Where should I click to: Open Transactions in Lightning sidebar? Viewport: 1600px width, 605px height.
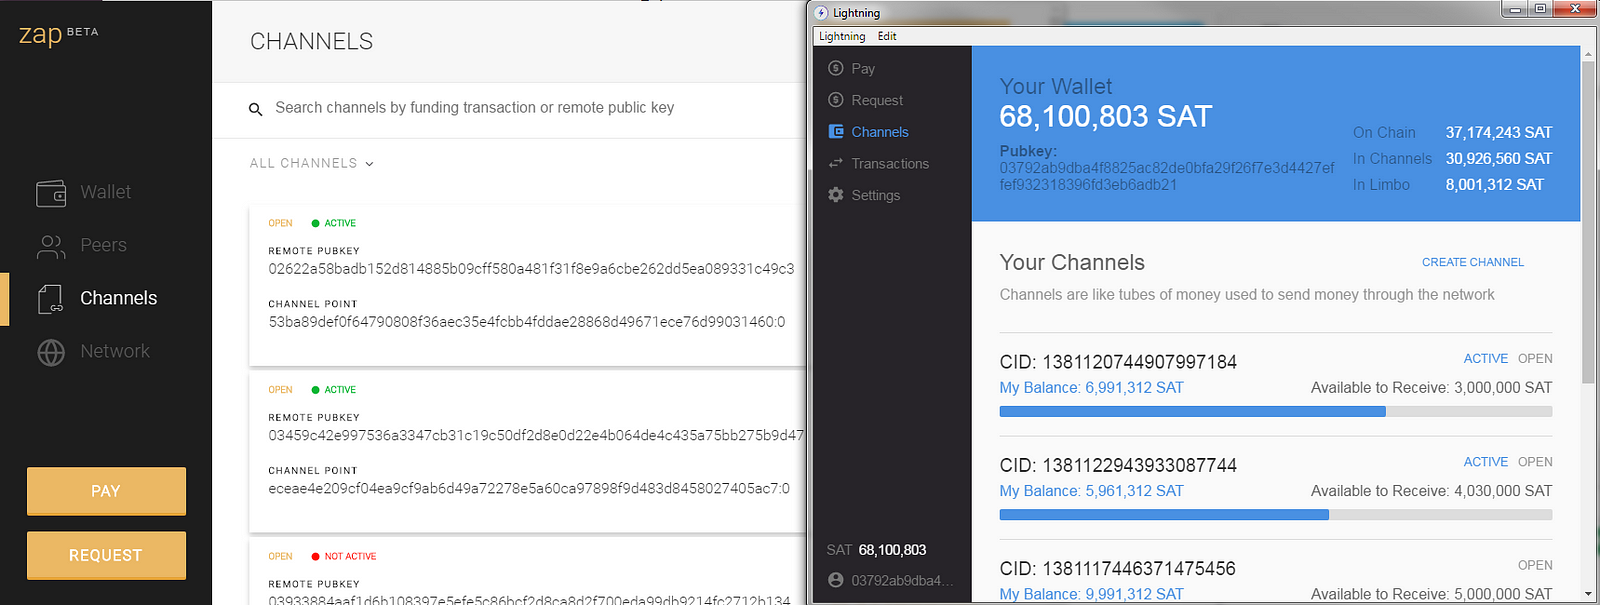tap(890, 163)
